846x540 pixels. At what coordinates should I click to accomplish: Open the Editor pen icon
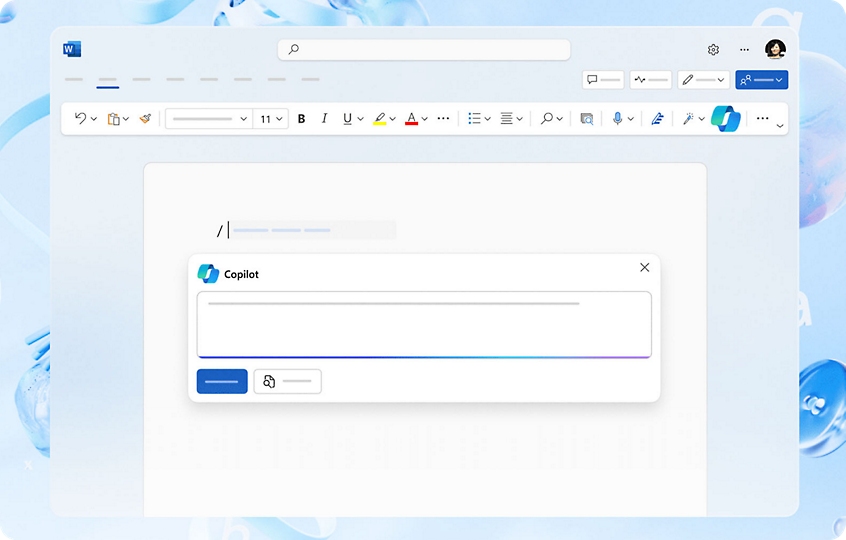[x=657, y=118]
